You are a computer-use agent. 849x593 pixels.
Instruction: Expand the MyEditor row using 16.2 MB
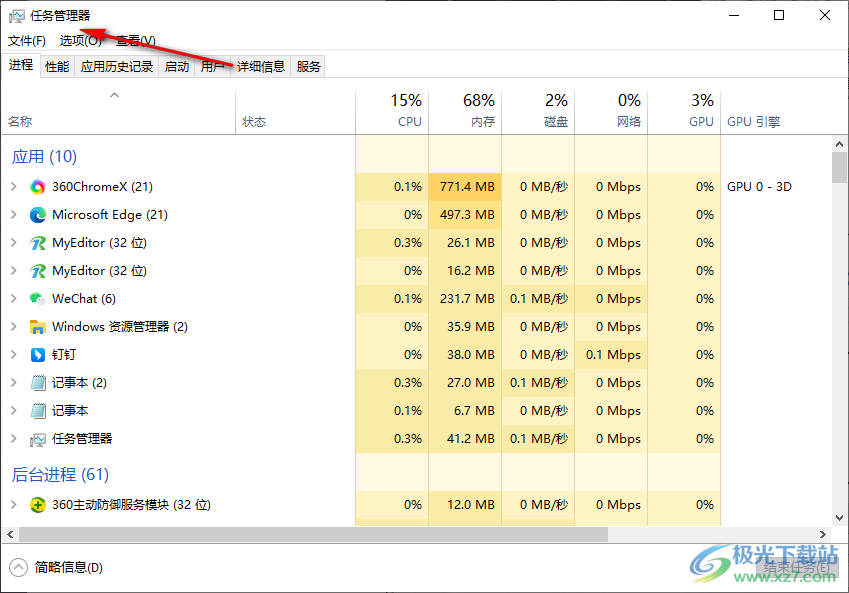click(14, 271)
